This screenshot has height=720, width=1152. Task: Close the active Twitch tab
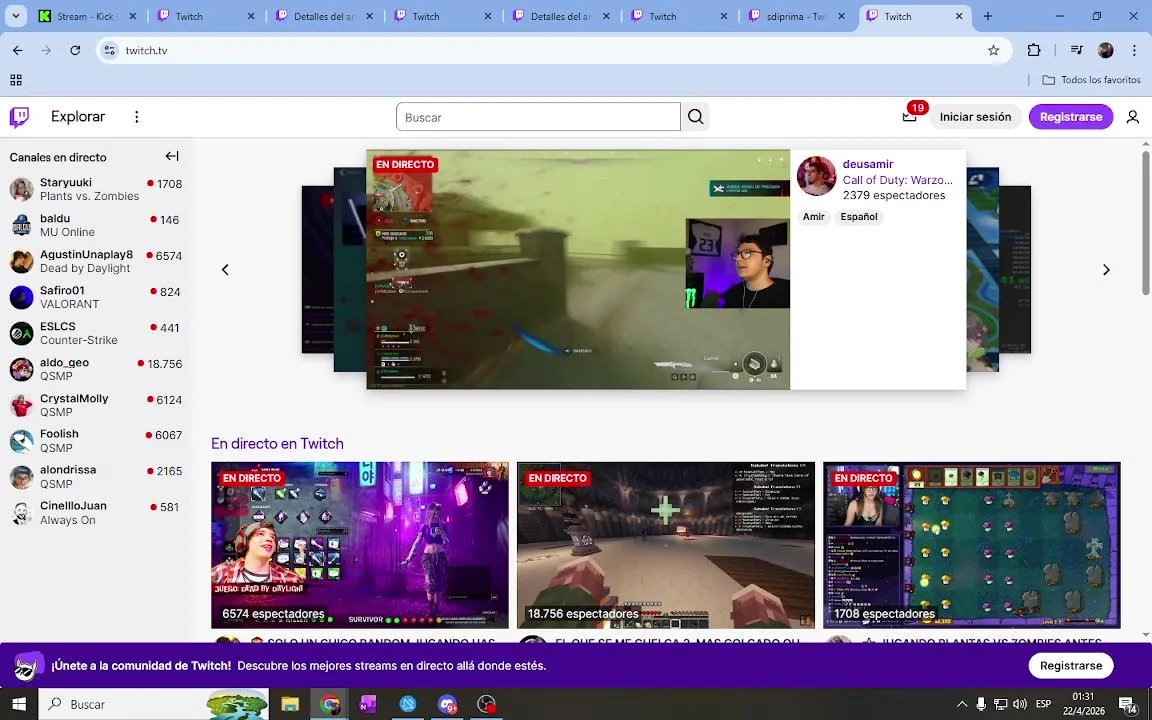[959, 16]
